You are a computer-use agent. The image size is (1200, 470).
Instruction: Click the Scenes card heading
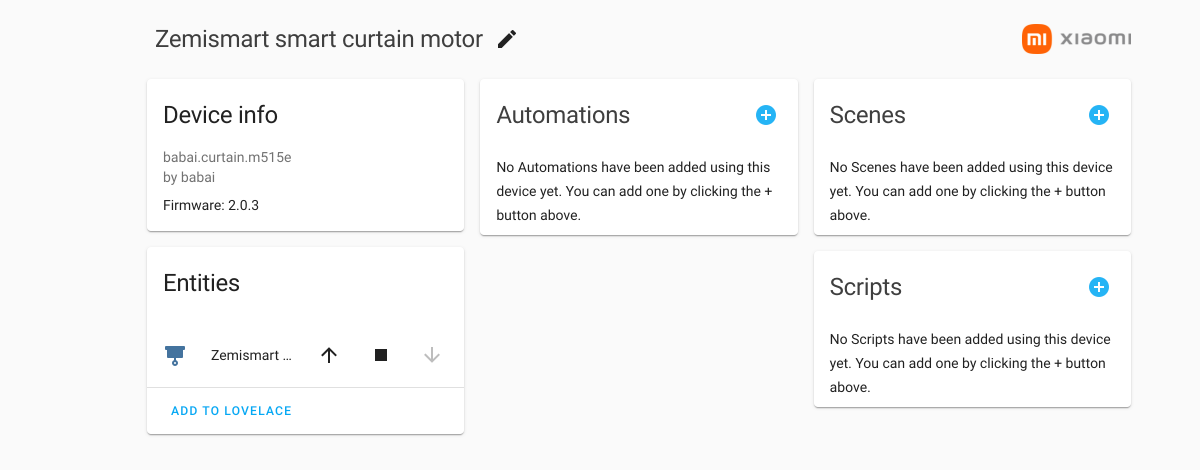tap(867, 115)
